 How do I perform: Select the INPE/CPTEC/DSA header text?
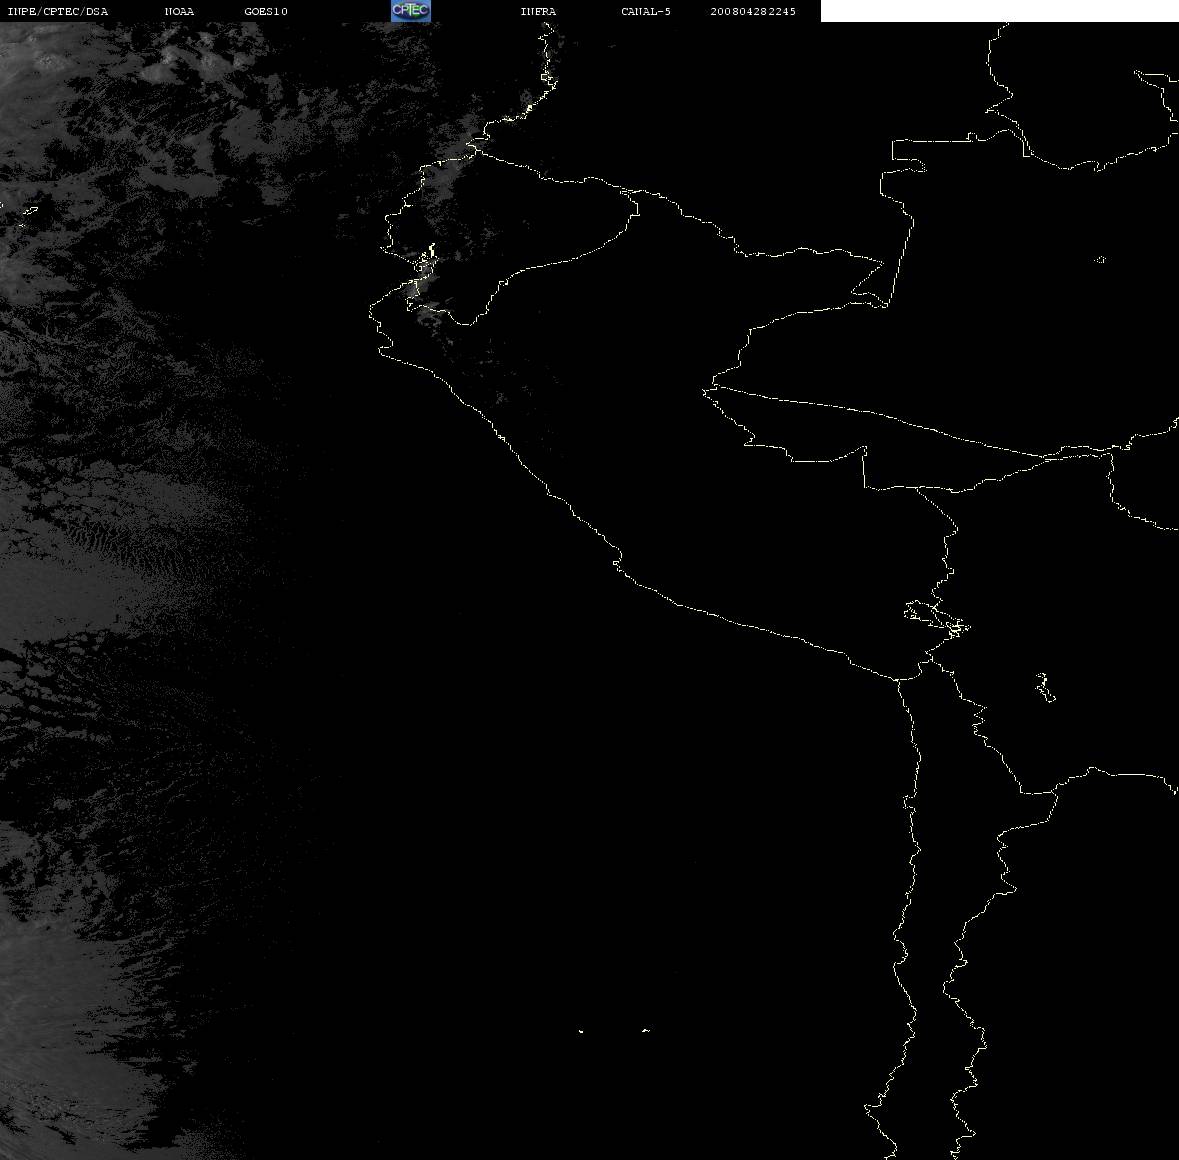click(57, 11)
